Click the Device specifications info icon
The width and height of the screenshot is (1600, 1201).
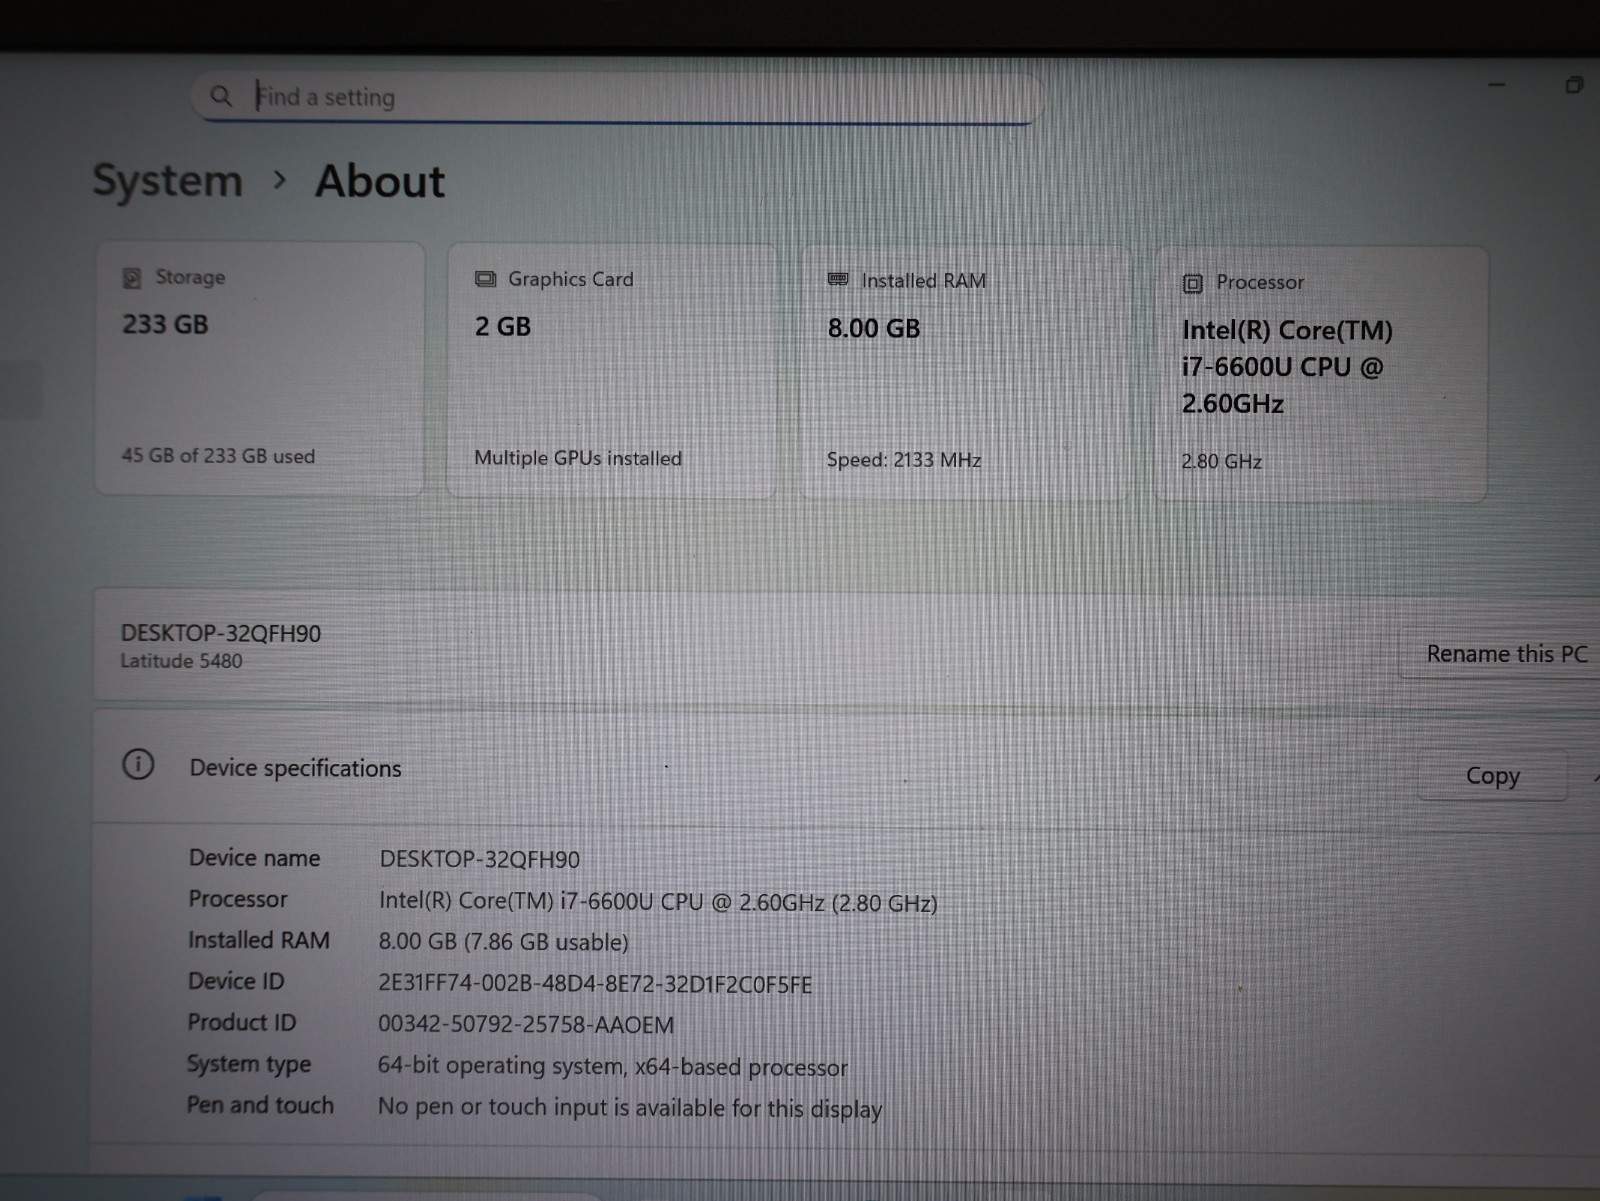coord(138,765)
